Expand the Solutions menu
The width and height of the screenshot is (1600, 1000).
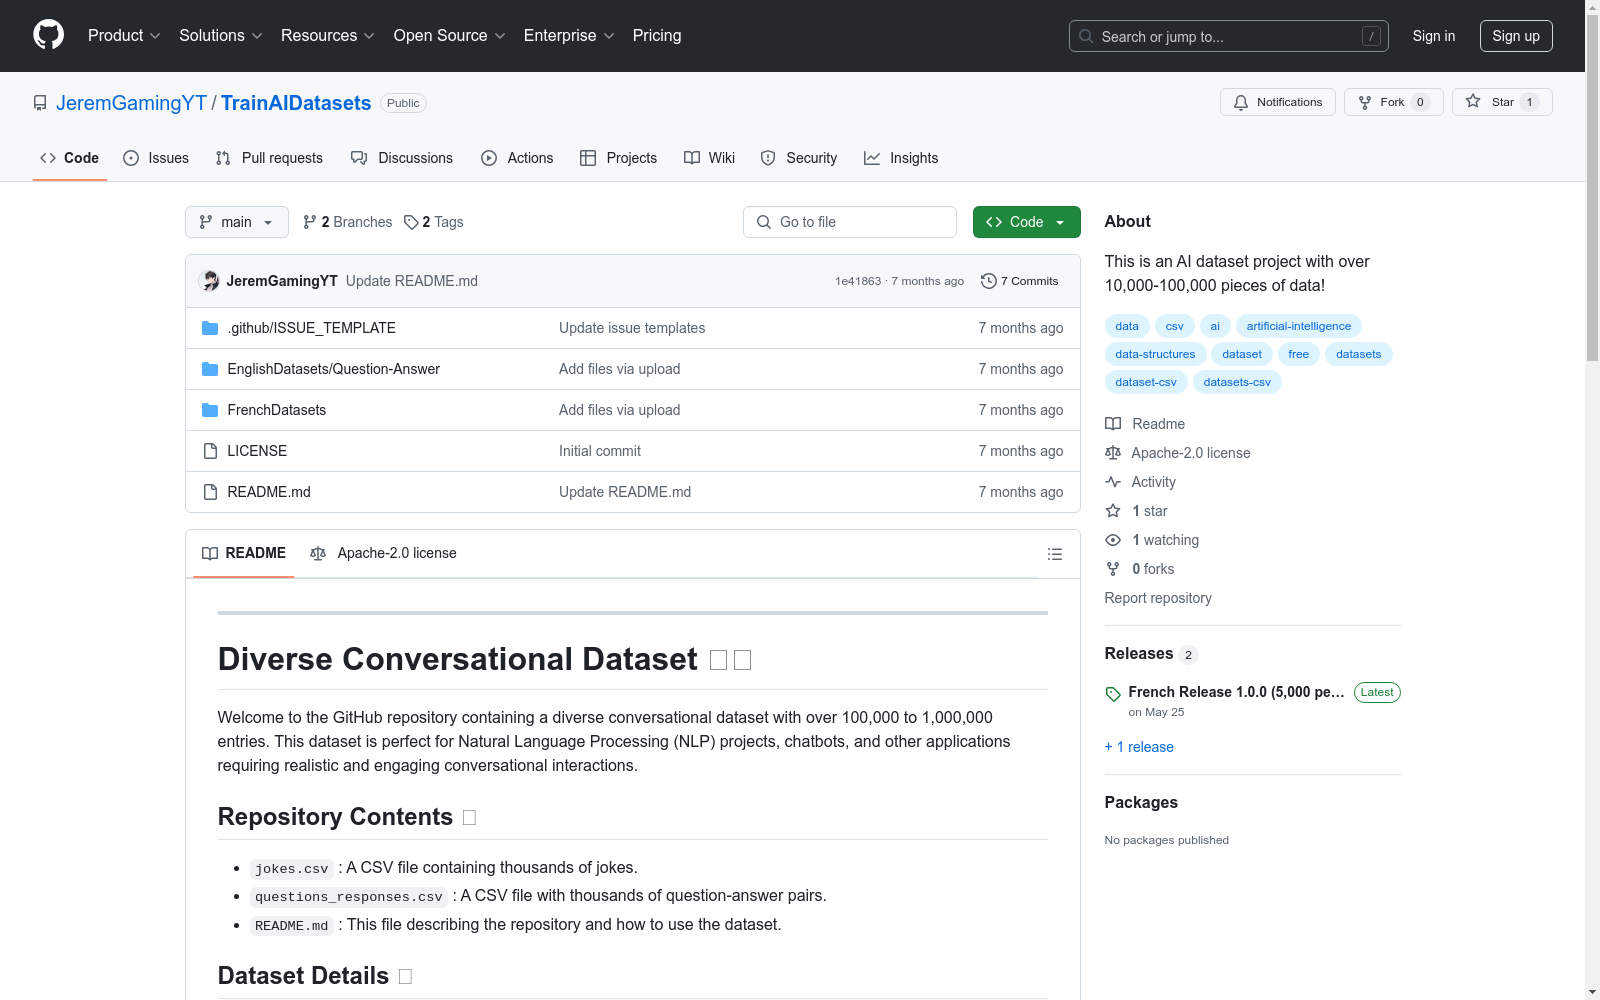[x=221, y=35]
